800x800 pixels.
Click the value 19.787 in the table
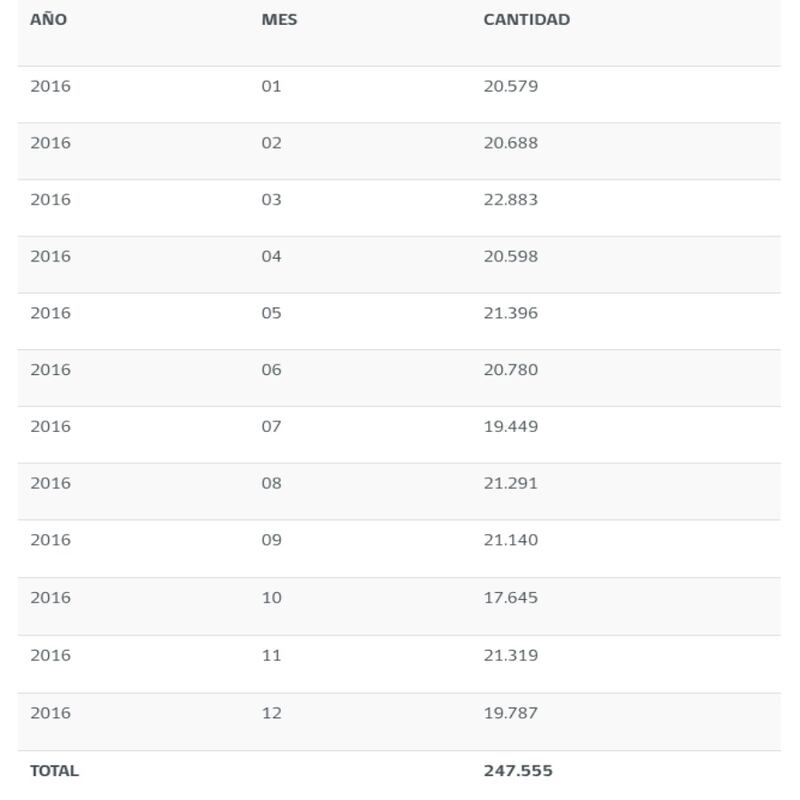(511, 712)
